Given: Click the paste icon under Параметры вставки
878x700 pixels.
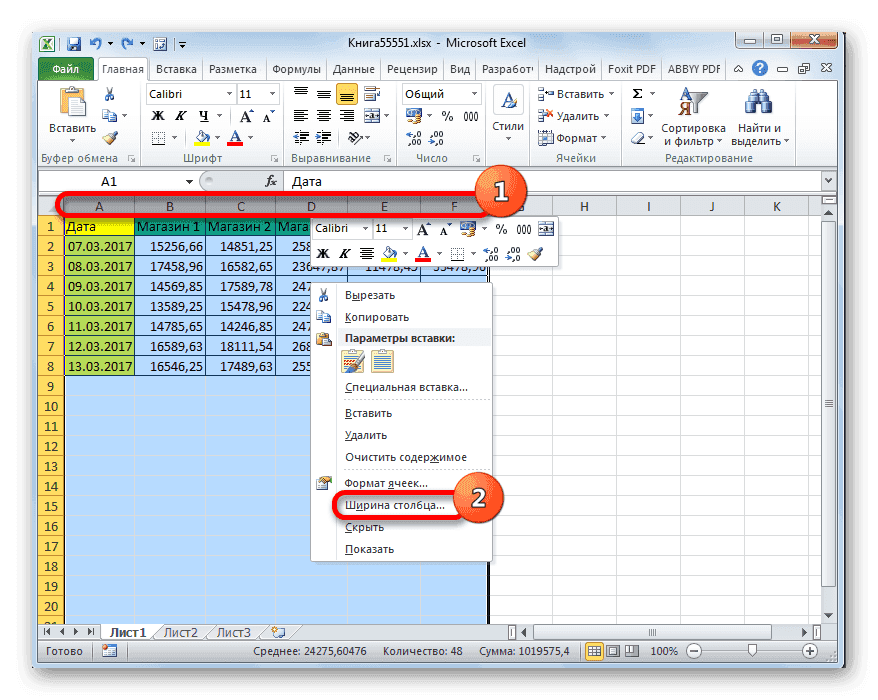Looking at the screenshot, I should pos(352,360).
